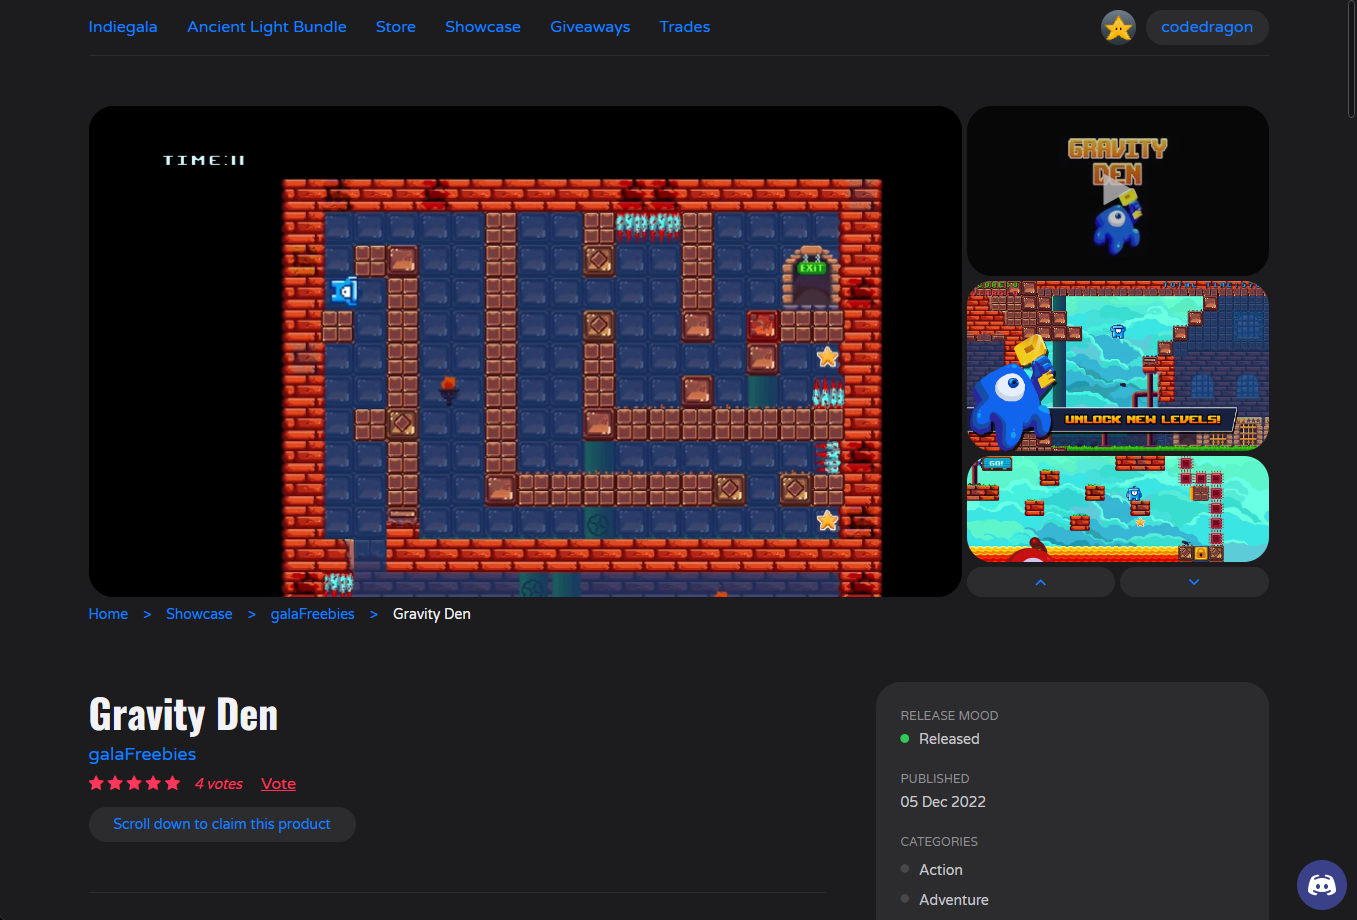The height and width of the screenshot is (920, 1357).
Task: Select the Unlock New Levels screenshot thumbnail
Action: pos(1118,366)
